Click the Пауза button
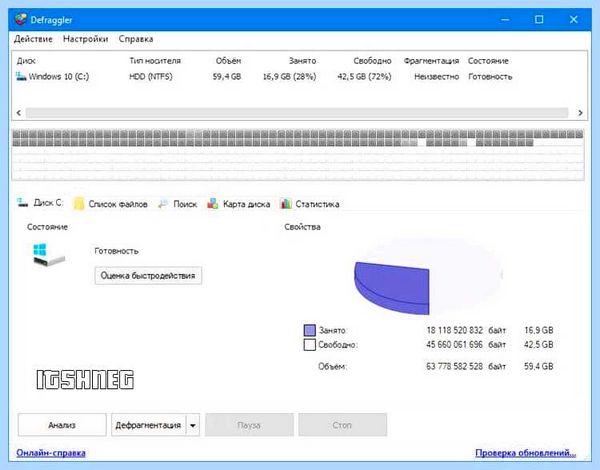The height and width of the screenshot is (470, 600). [249, 425]
